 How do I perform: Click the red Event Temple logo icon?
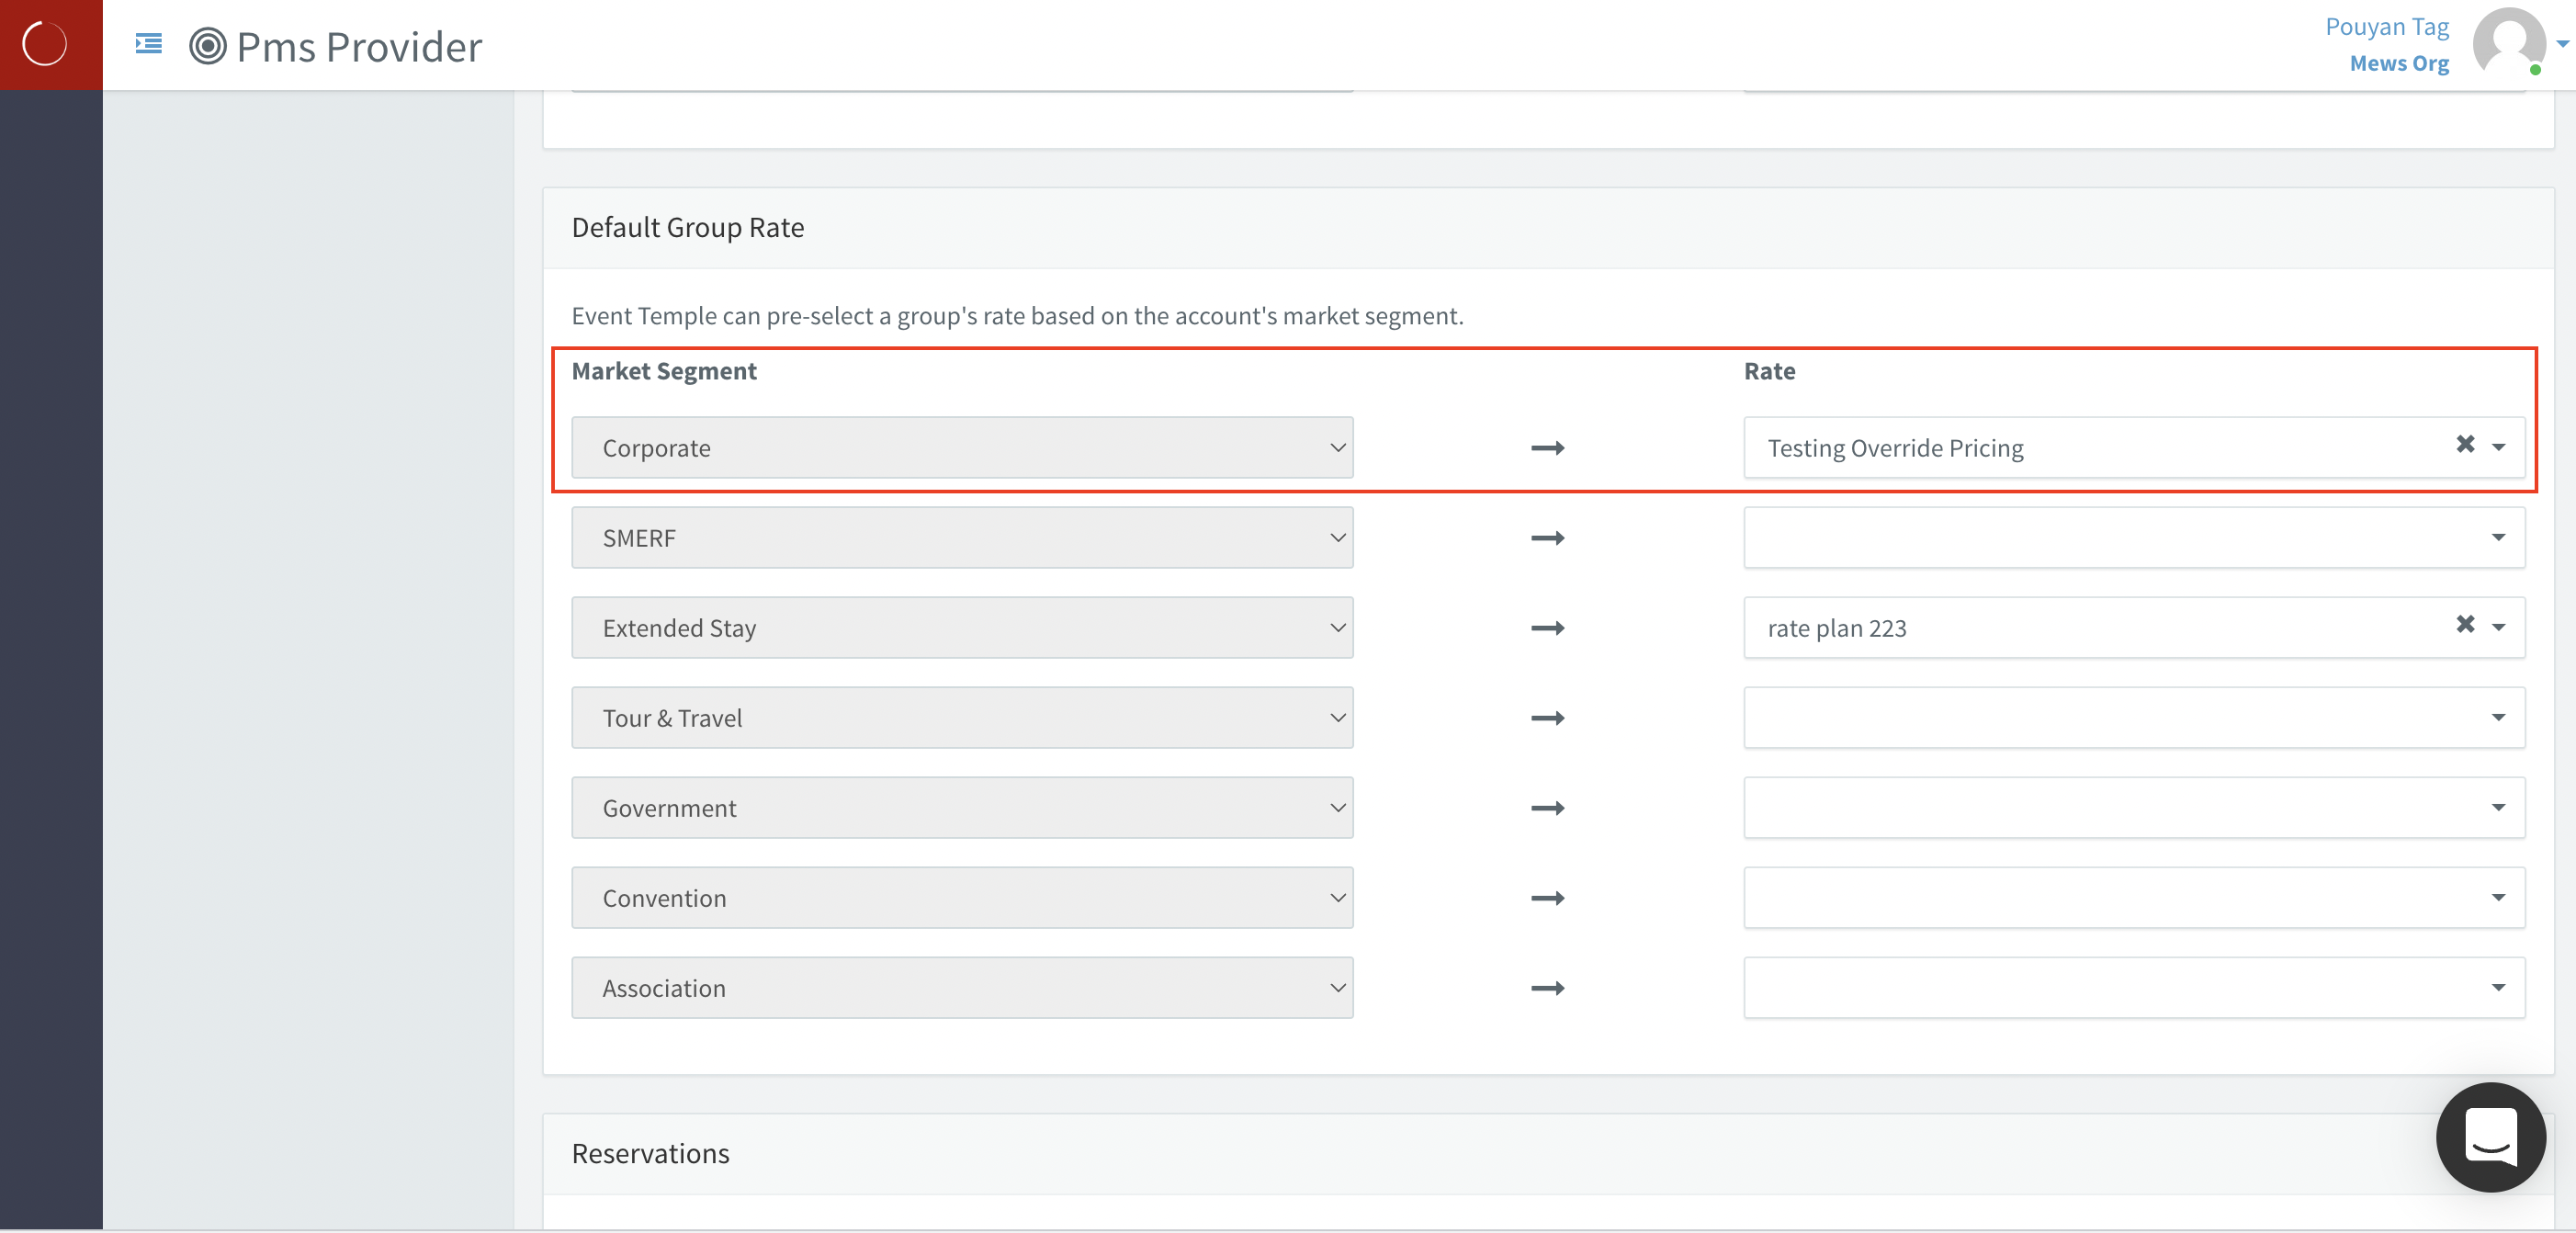click(45, 45)
